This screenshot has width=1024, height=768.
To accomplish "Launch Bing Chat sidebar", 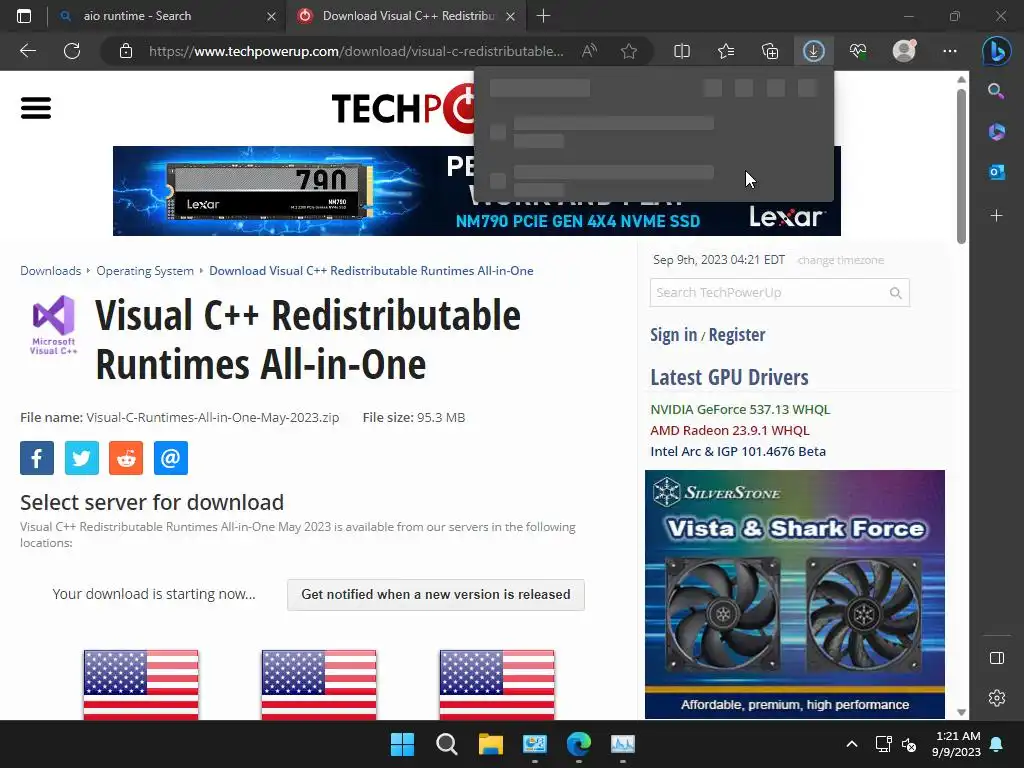I will pos(997,51).
